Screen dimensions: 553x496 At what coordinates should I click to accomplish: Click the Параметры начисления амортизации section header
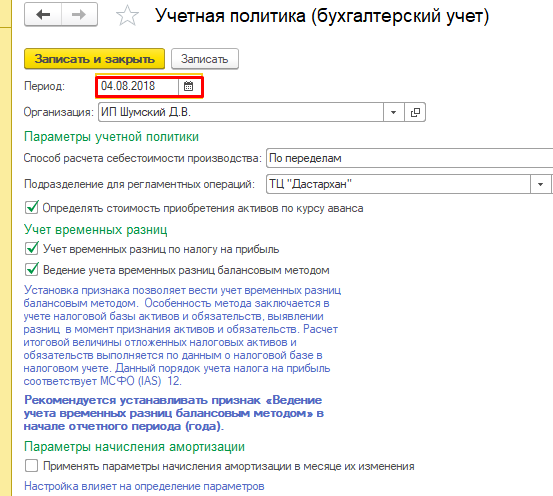point(134,446)
